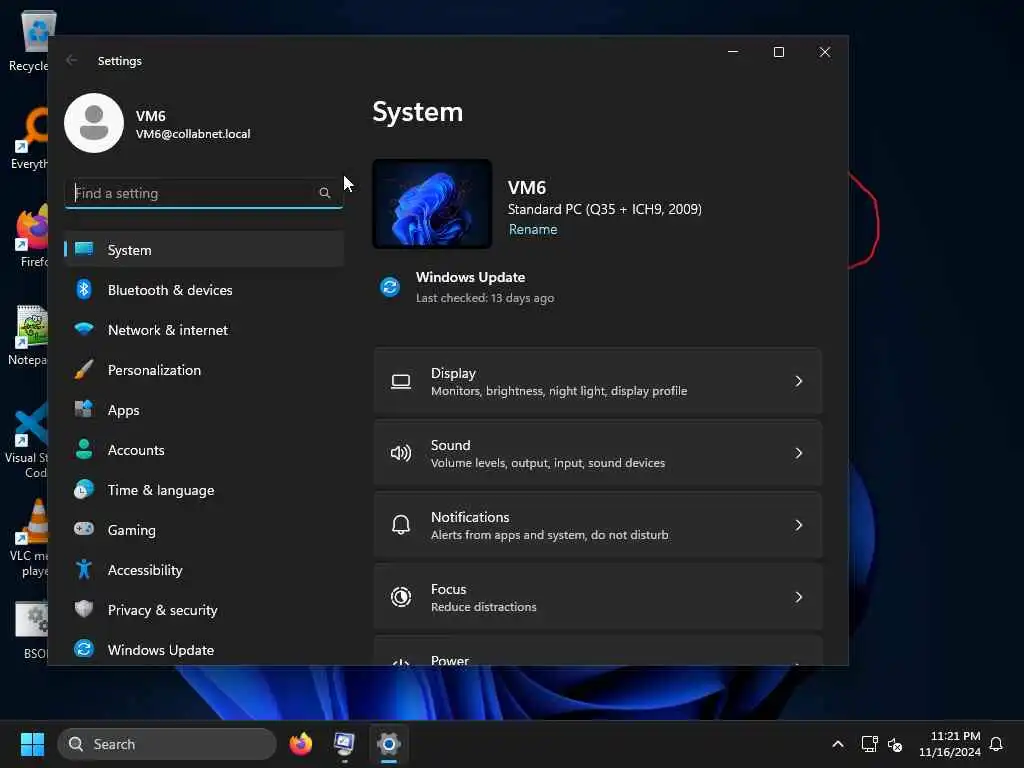Viewport: 1024px width, 768px height.
Task: Click the System monitor icon in sidebar
Action: pyautogui.click(x=84, y=249)
